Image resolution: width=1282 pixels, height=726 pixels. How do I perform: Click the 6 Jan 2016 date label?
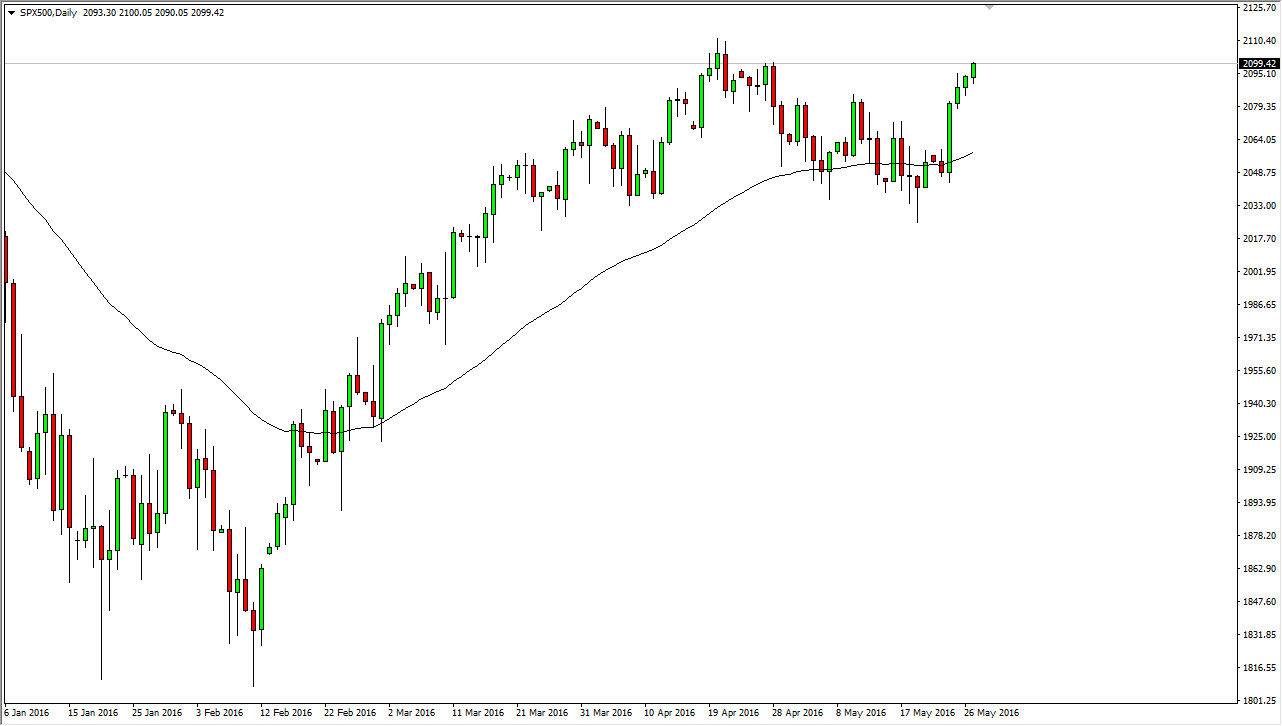(25, 713)
